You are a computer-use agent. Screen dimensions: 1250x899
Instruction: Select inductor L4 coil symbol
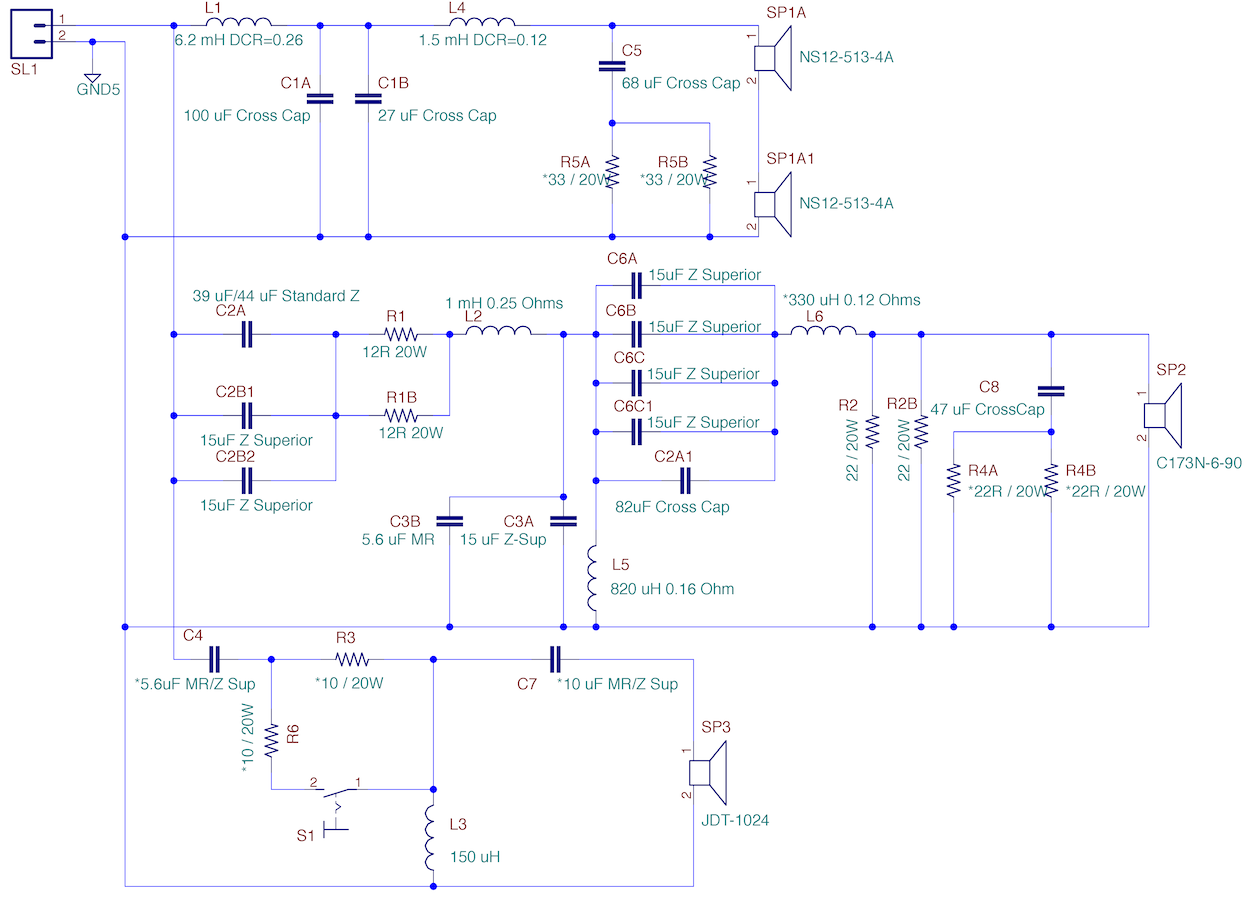pyautogui.click(x=483, y=22)
